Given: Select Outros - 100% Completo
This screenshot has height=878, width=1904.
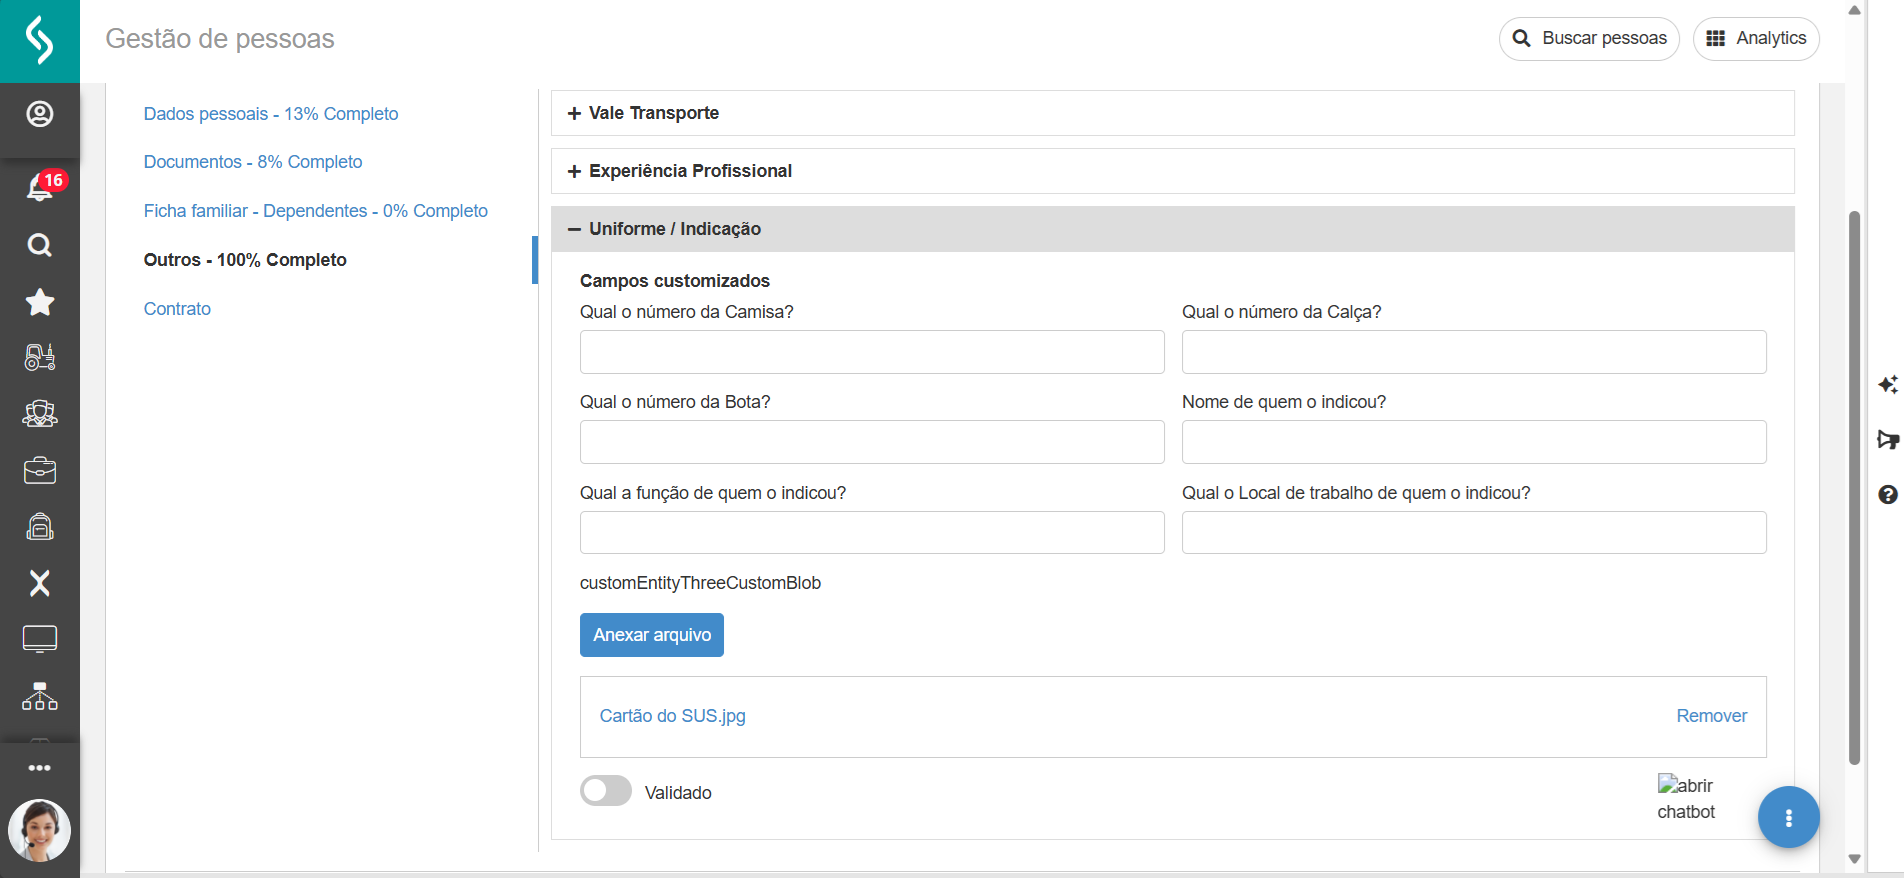Looking at the screenshot, I should (x=245, y=260).
